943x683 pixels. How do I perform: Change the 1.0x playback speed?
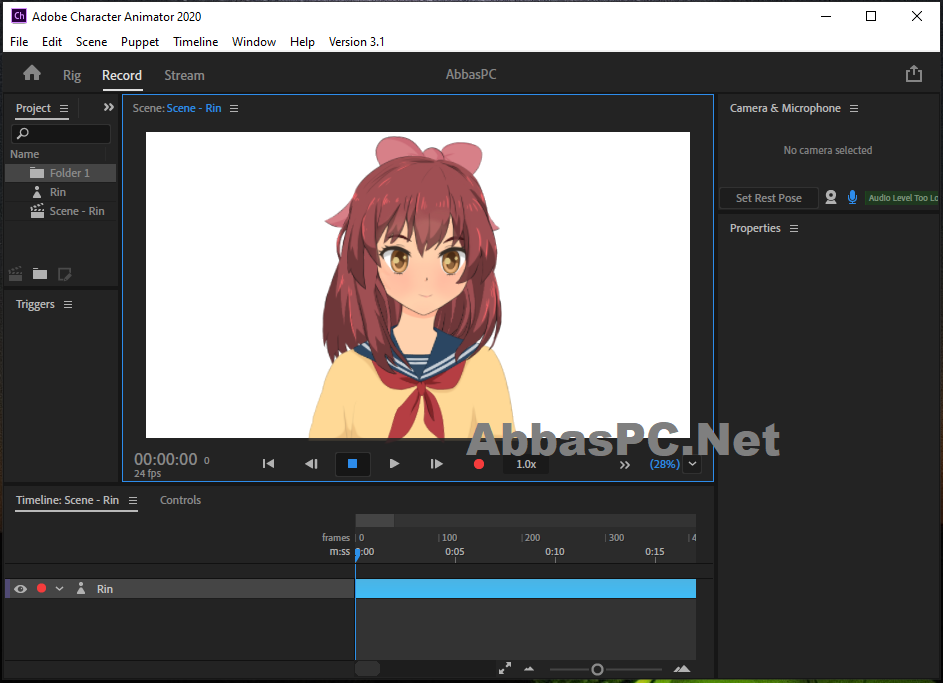point(526,464)
